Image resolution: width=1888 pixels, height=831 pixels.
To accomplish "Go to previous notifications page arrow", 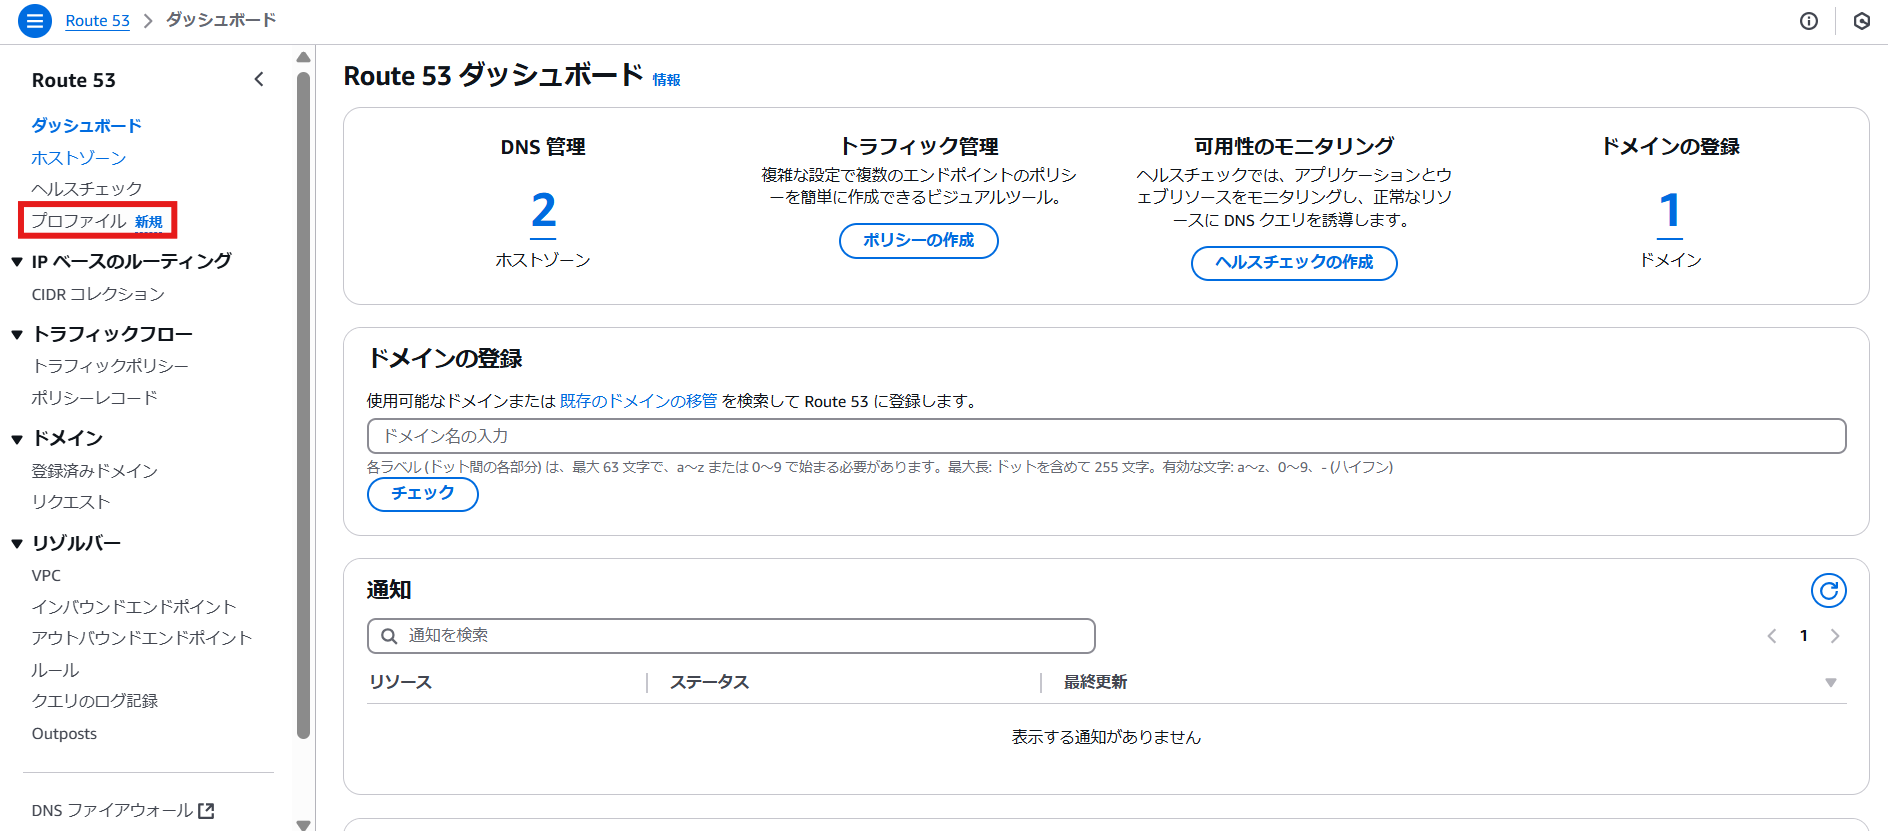I will [1772, 636].
